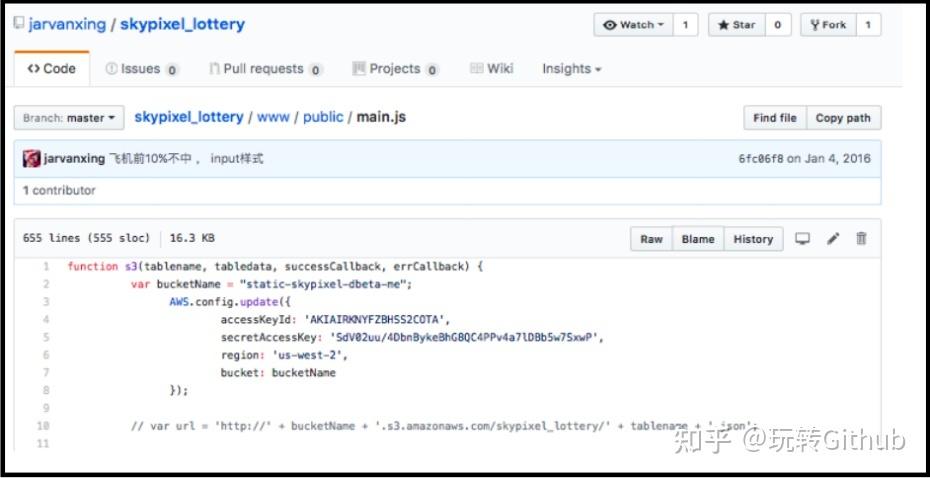Click the s3 function name on line 1
This screenshot has height=478, width=930.
click(x=130, y=267)
